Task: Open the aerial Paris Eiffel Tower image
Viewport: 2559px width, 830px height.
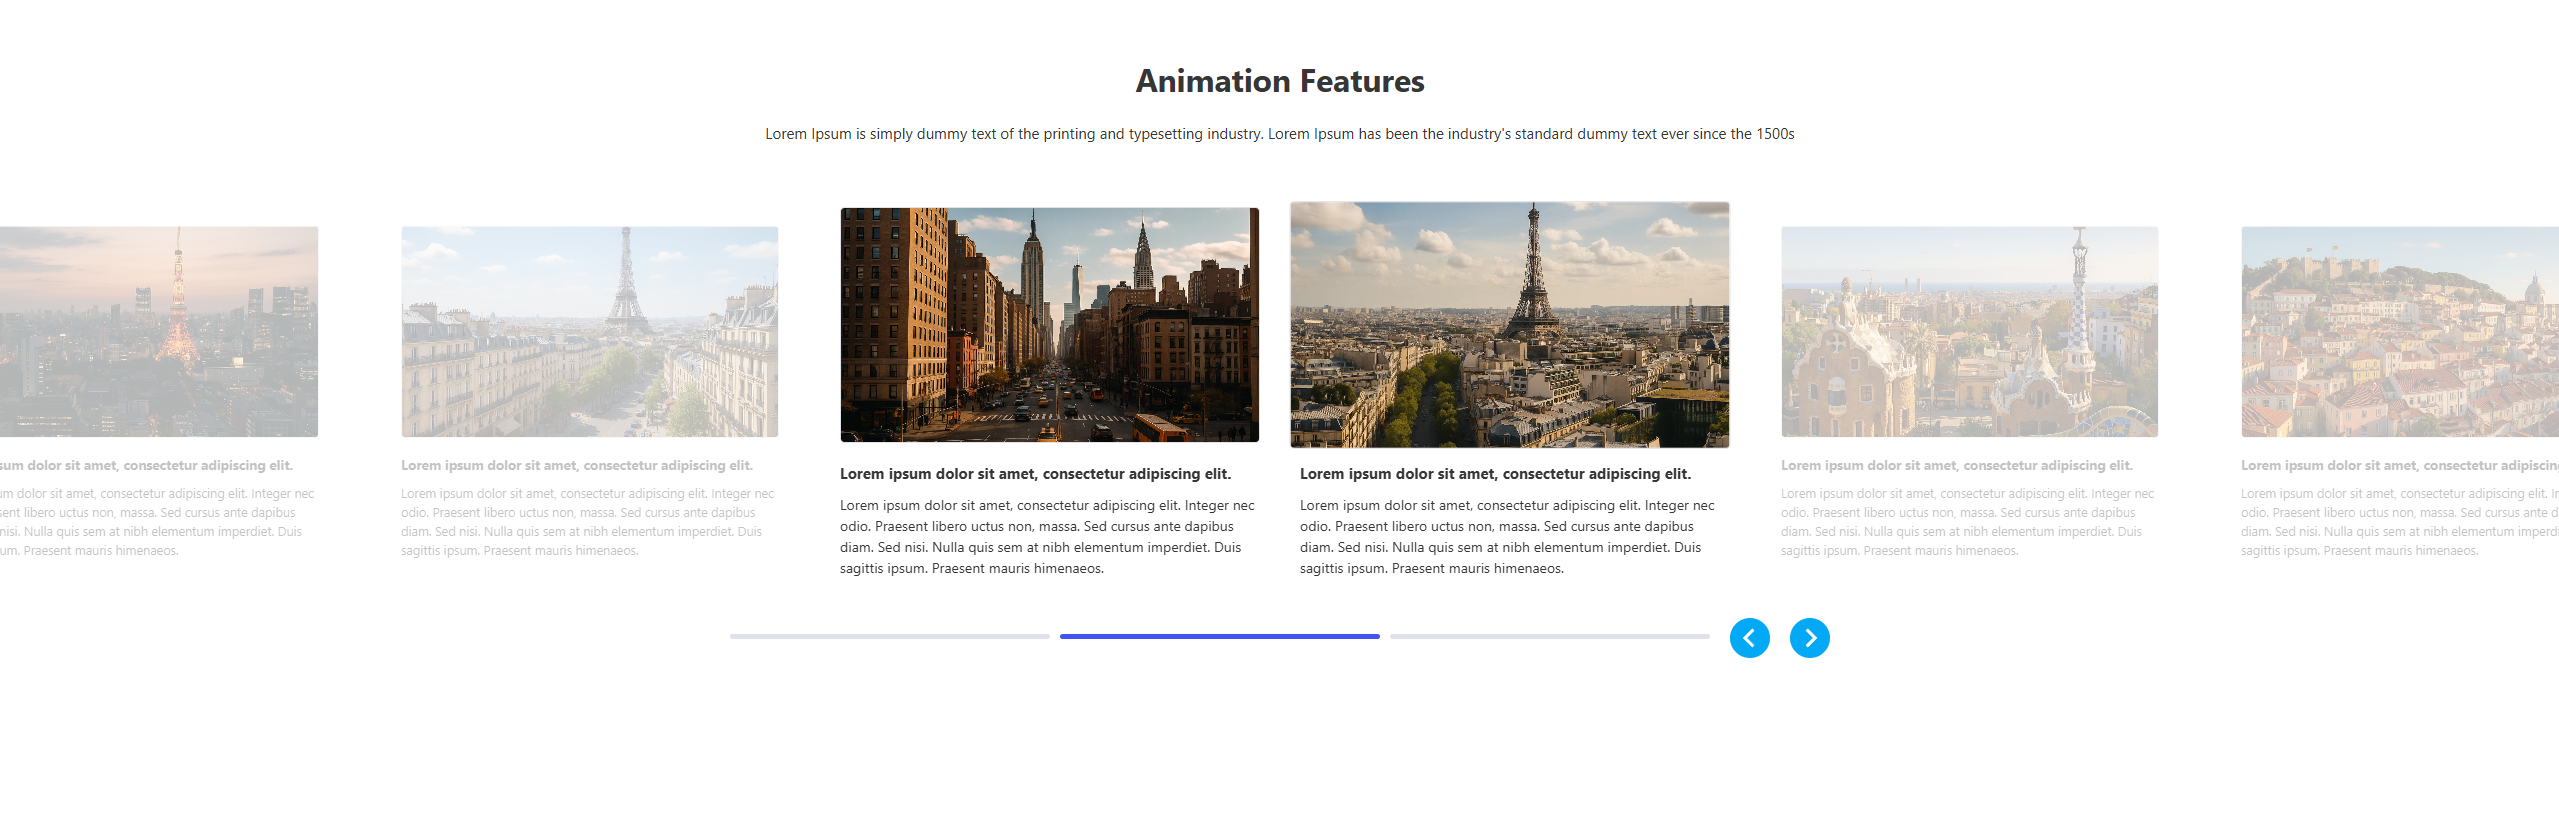Action: [x=1509, y=325]
